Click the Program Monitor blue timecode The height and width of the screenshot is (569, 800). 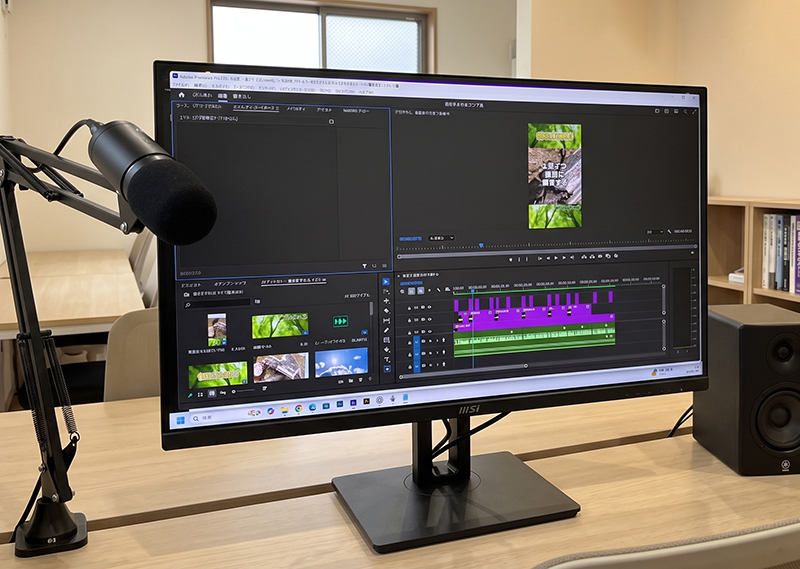411,239
